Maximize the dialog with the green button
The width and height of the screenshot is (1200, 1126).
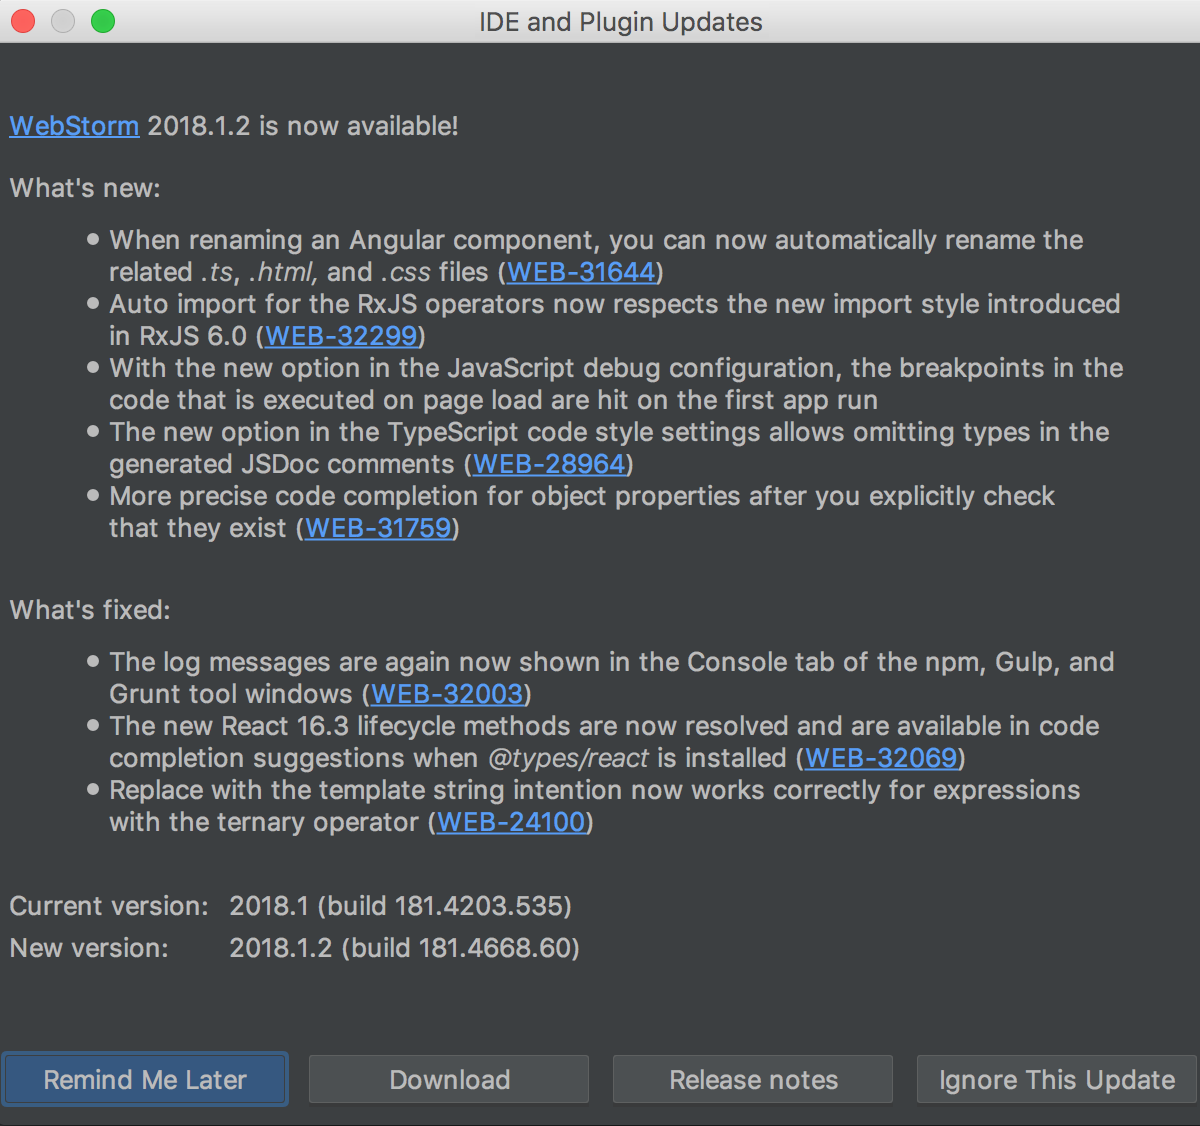(103, 21)
